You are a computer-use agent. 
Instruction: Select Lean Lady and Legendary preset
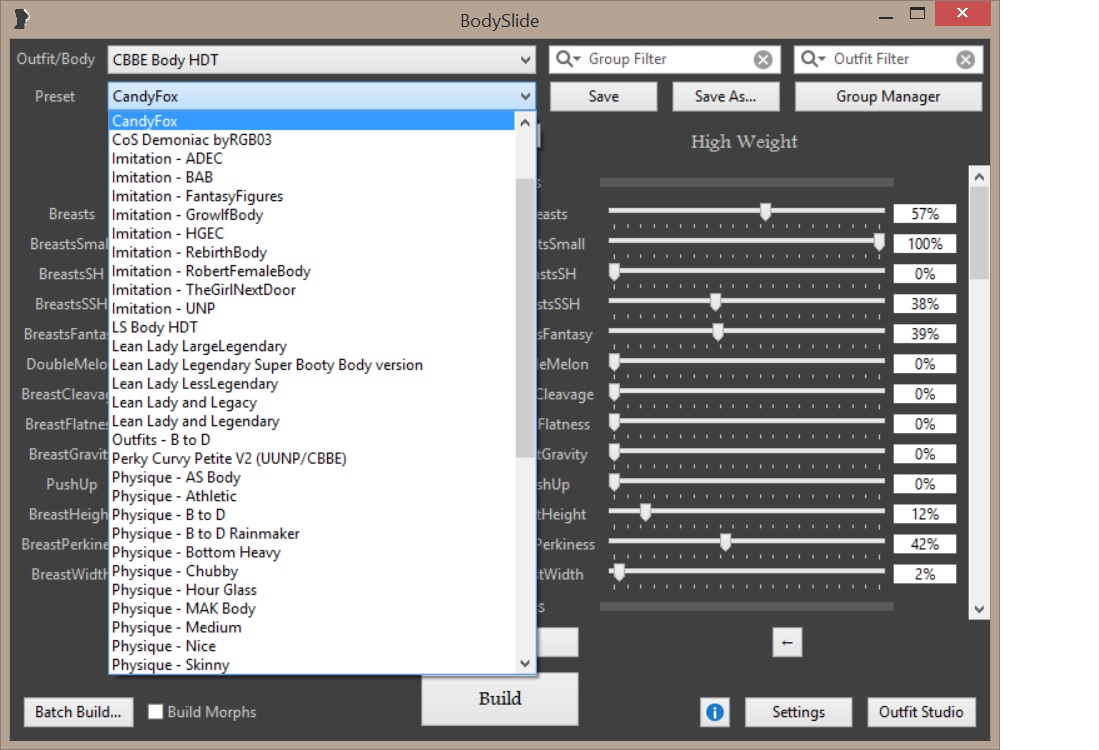coord(312,421)
